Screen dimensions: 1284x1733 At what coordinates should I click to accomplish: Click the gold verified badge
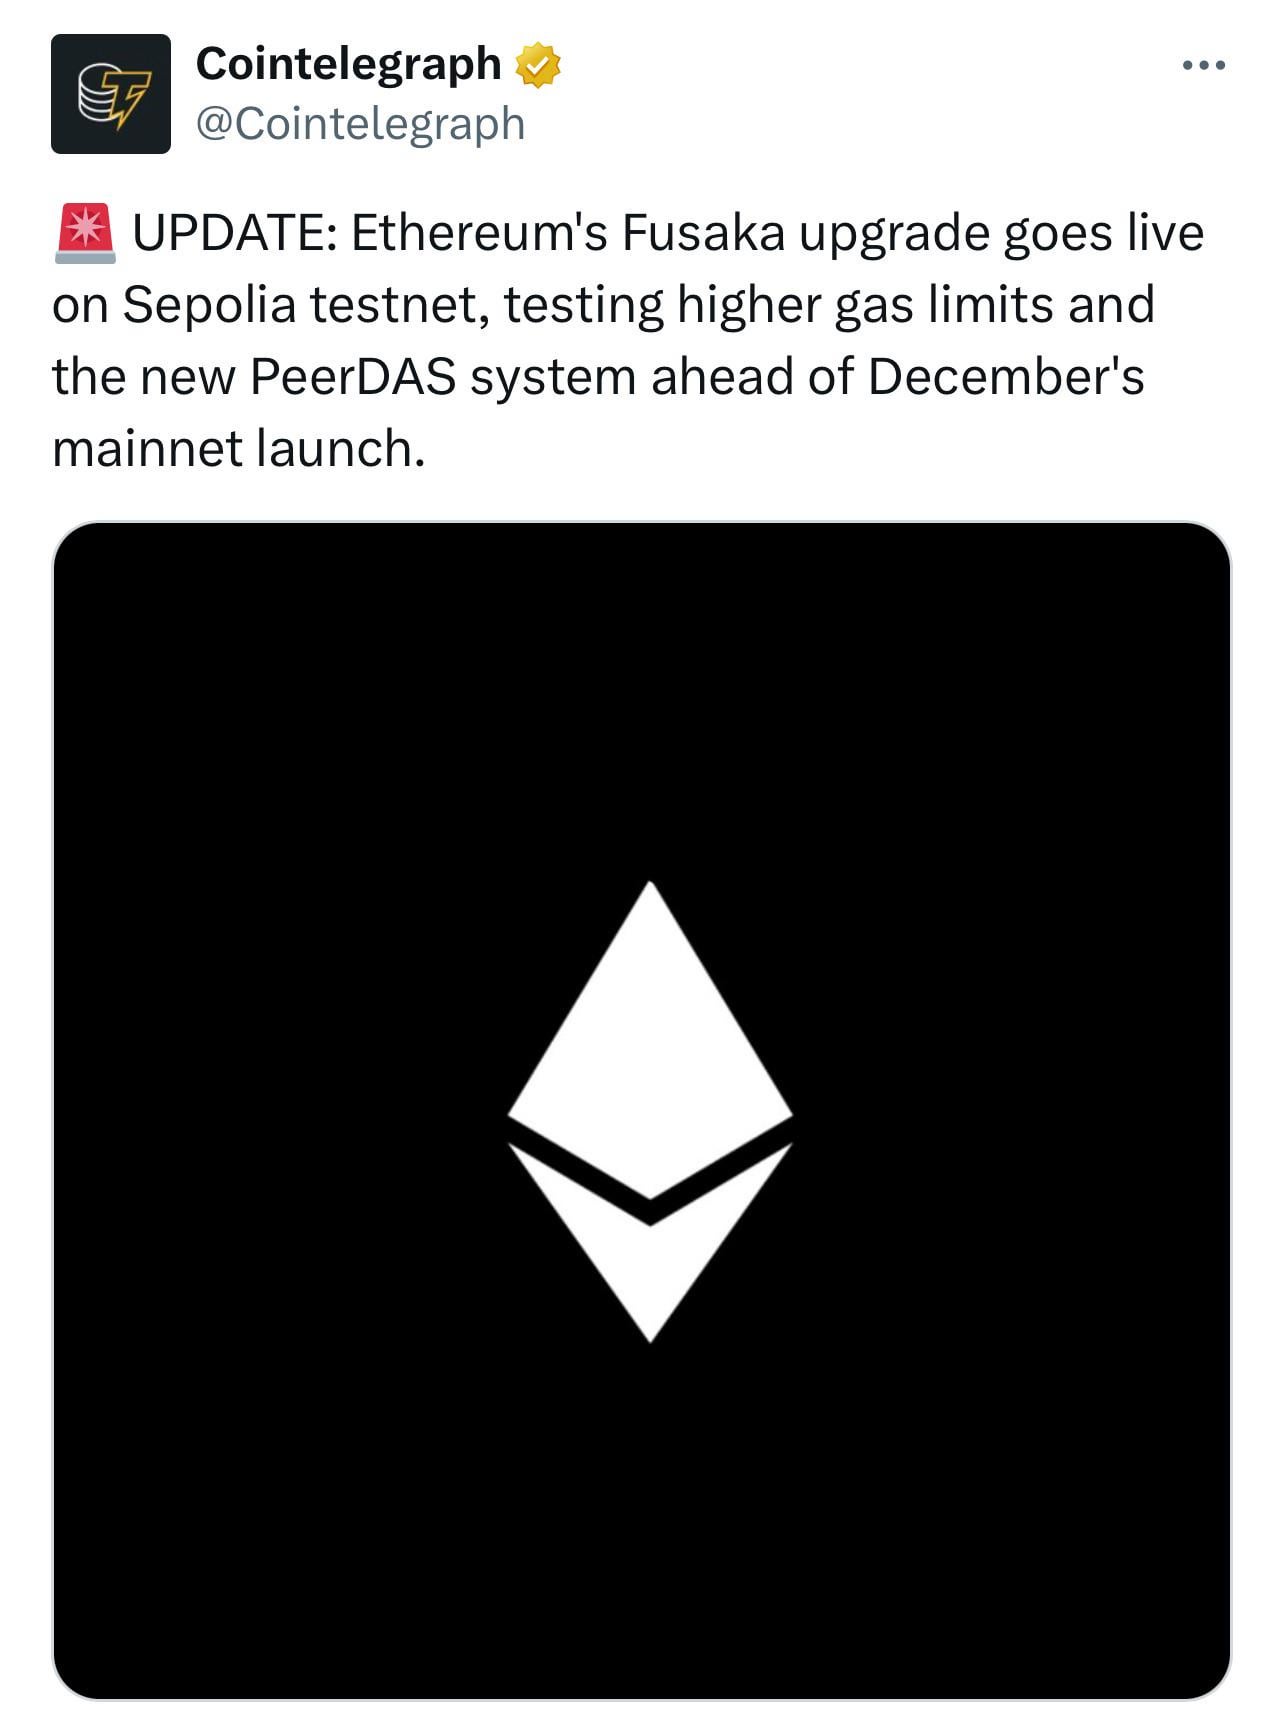(x=538, y=65)
